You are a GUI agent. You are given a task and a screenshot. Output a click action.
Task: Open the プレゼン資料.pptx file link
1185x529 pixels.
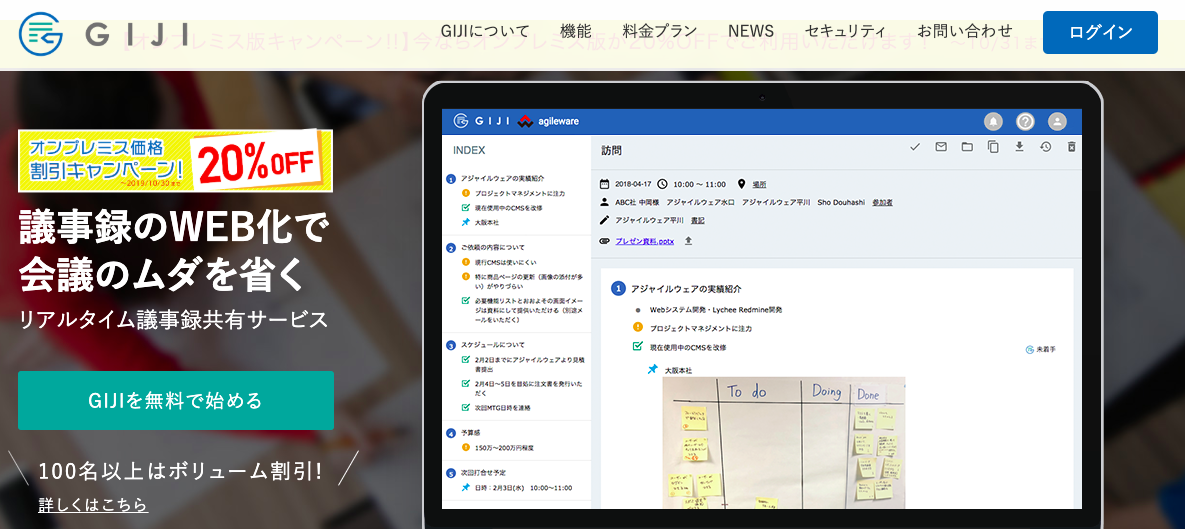(x=644, y=241)
